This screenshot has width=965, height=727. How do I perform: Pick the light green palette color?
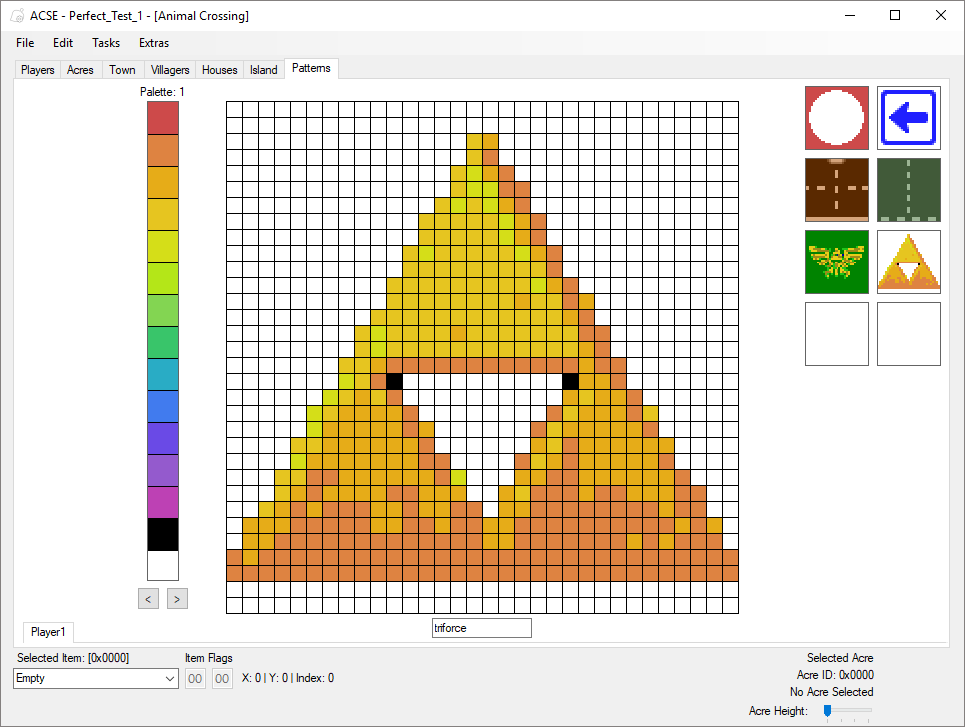pyautogui.click(x=162, y=310)
